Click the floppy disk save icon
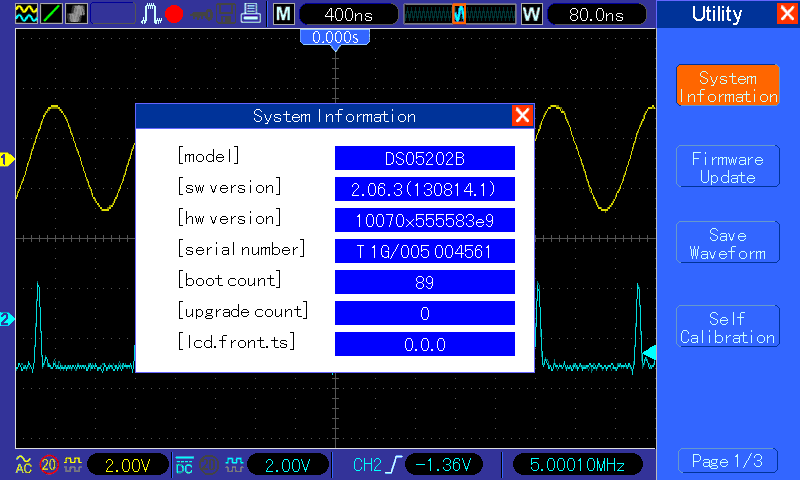This screenshot has width=800, height=480. coord(226,14)
